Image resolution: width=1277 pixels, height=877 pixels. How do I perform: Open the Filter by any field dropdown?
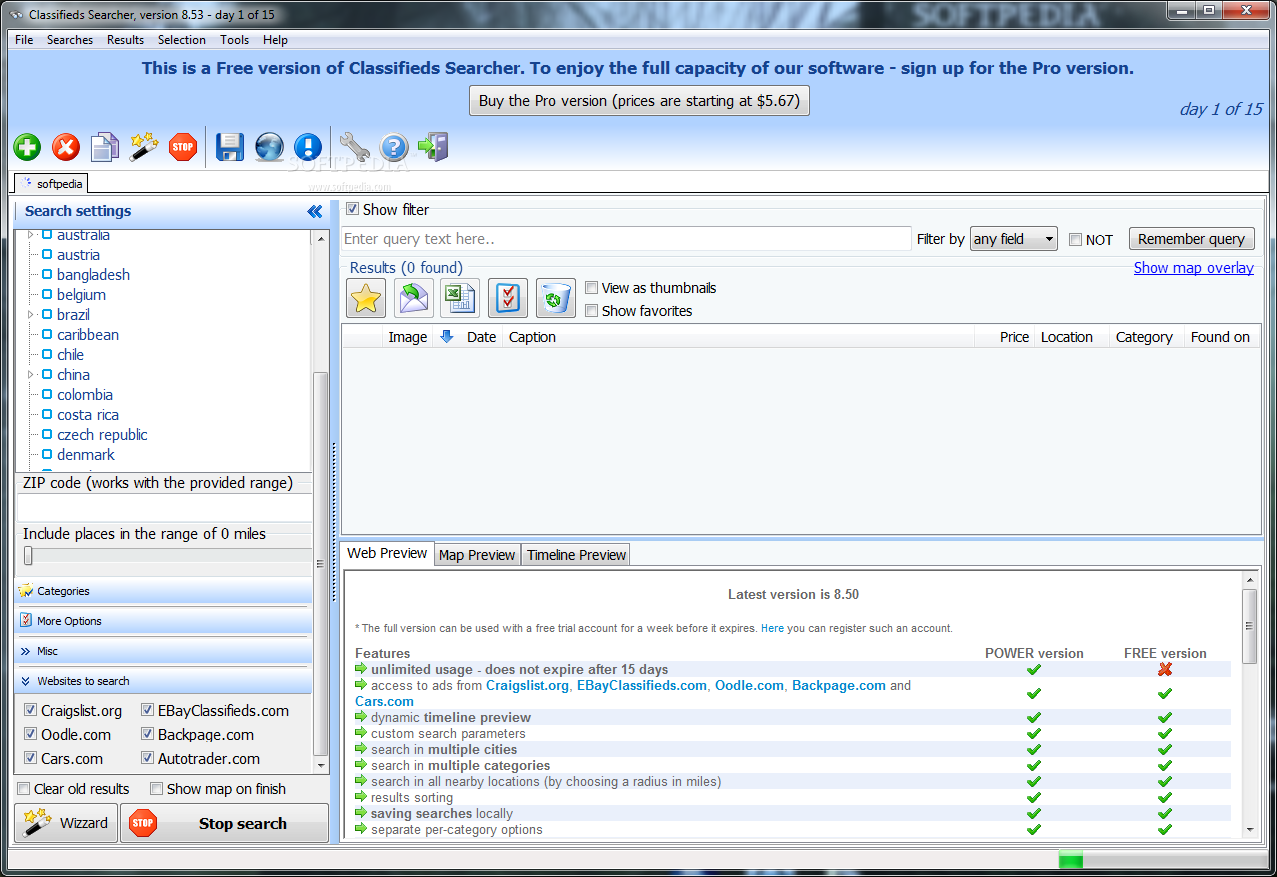click(x=1014, y=239)
